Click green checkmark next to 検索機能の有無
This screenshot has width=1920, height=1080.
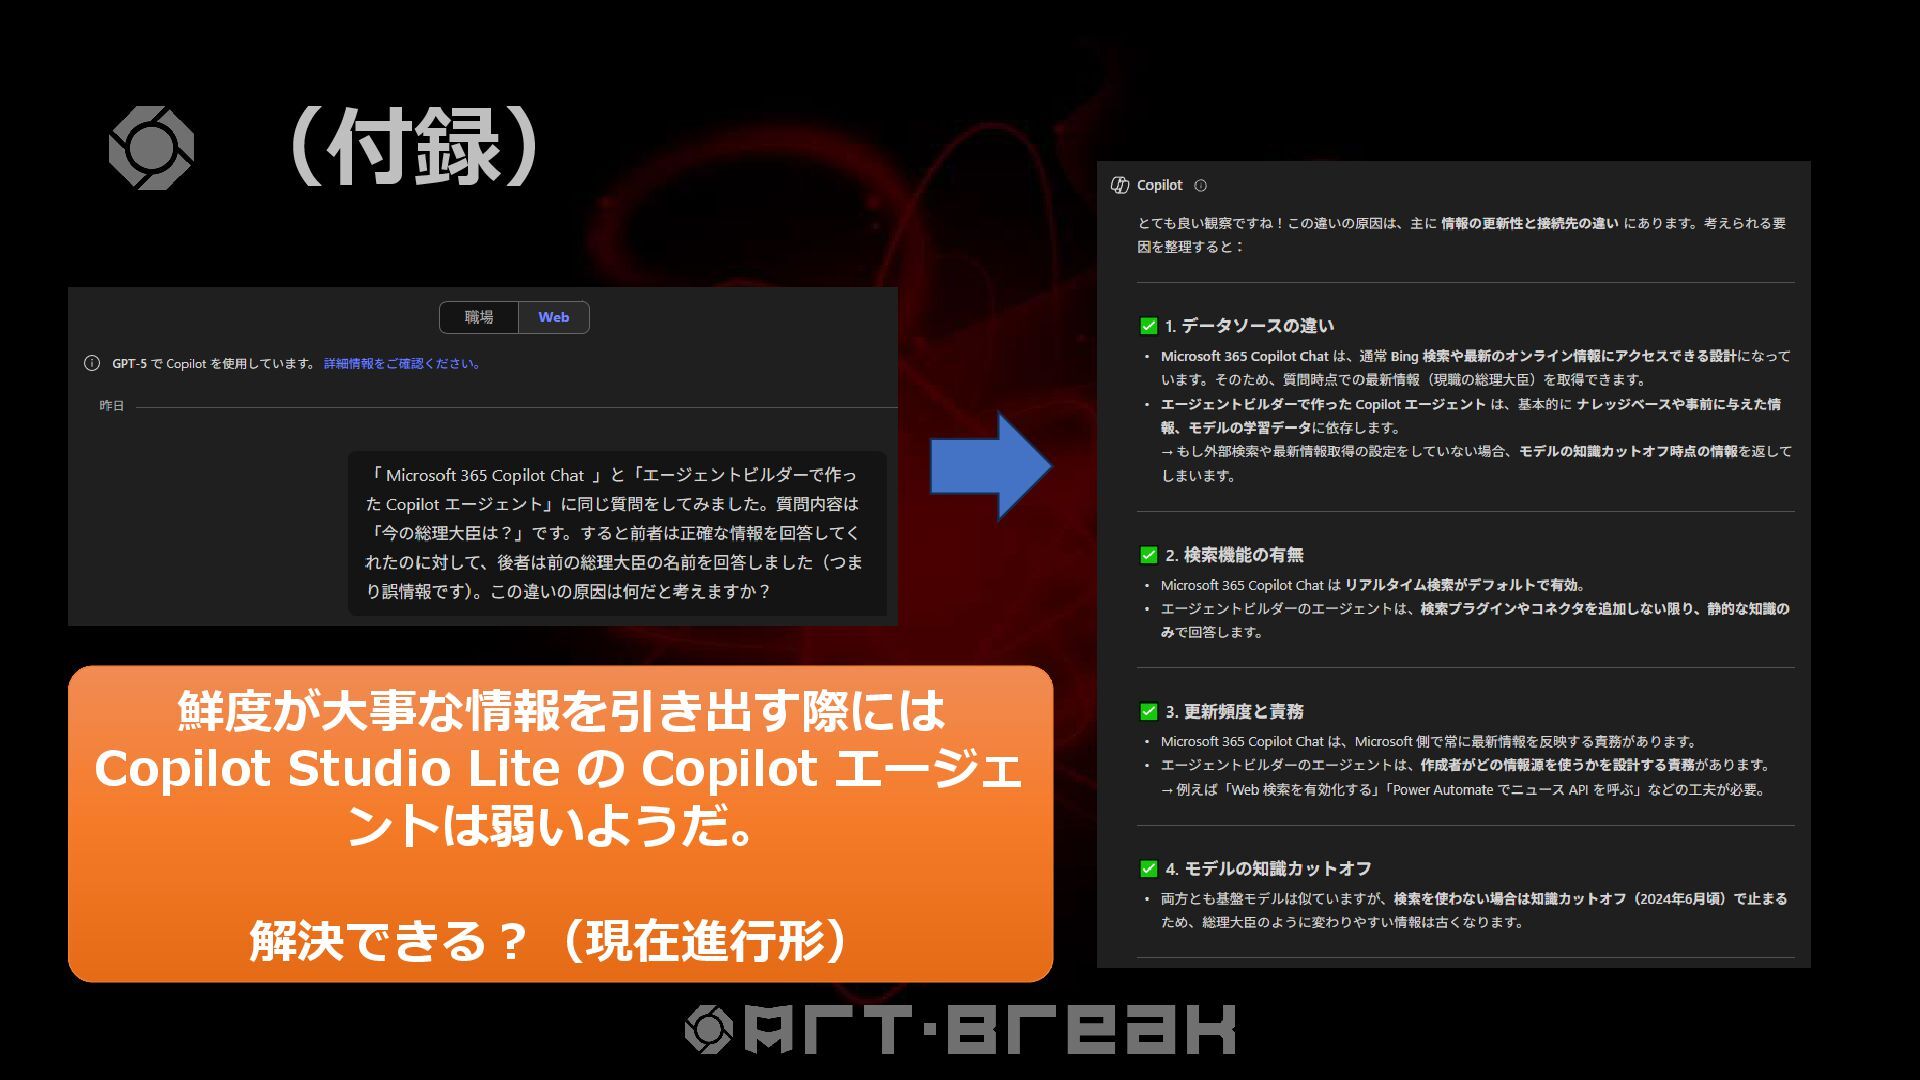point(1149,555)
